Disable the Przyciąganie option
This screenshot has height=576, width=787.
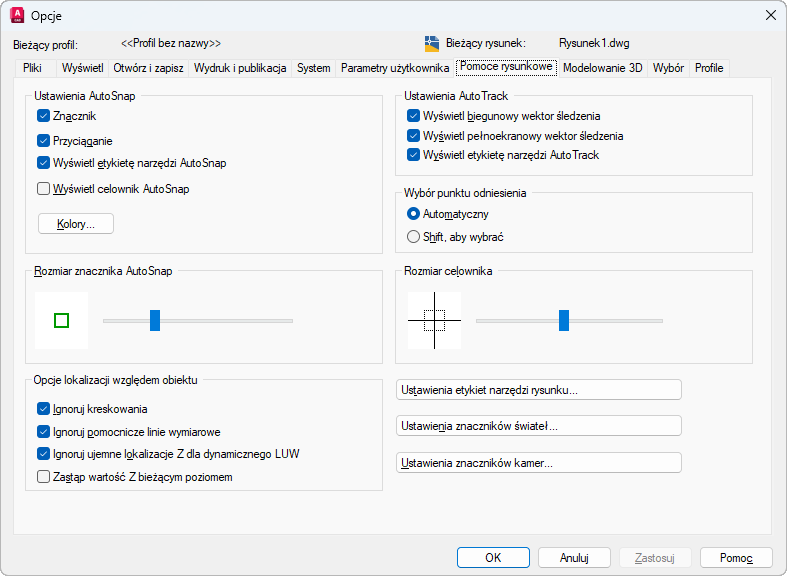coord(44,141)
